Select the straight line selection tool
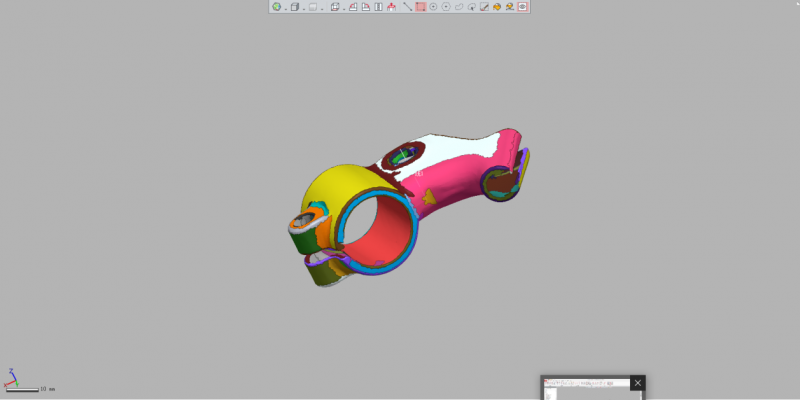This screenshot has height=400, width=800. click(407, 7)
